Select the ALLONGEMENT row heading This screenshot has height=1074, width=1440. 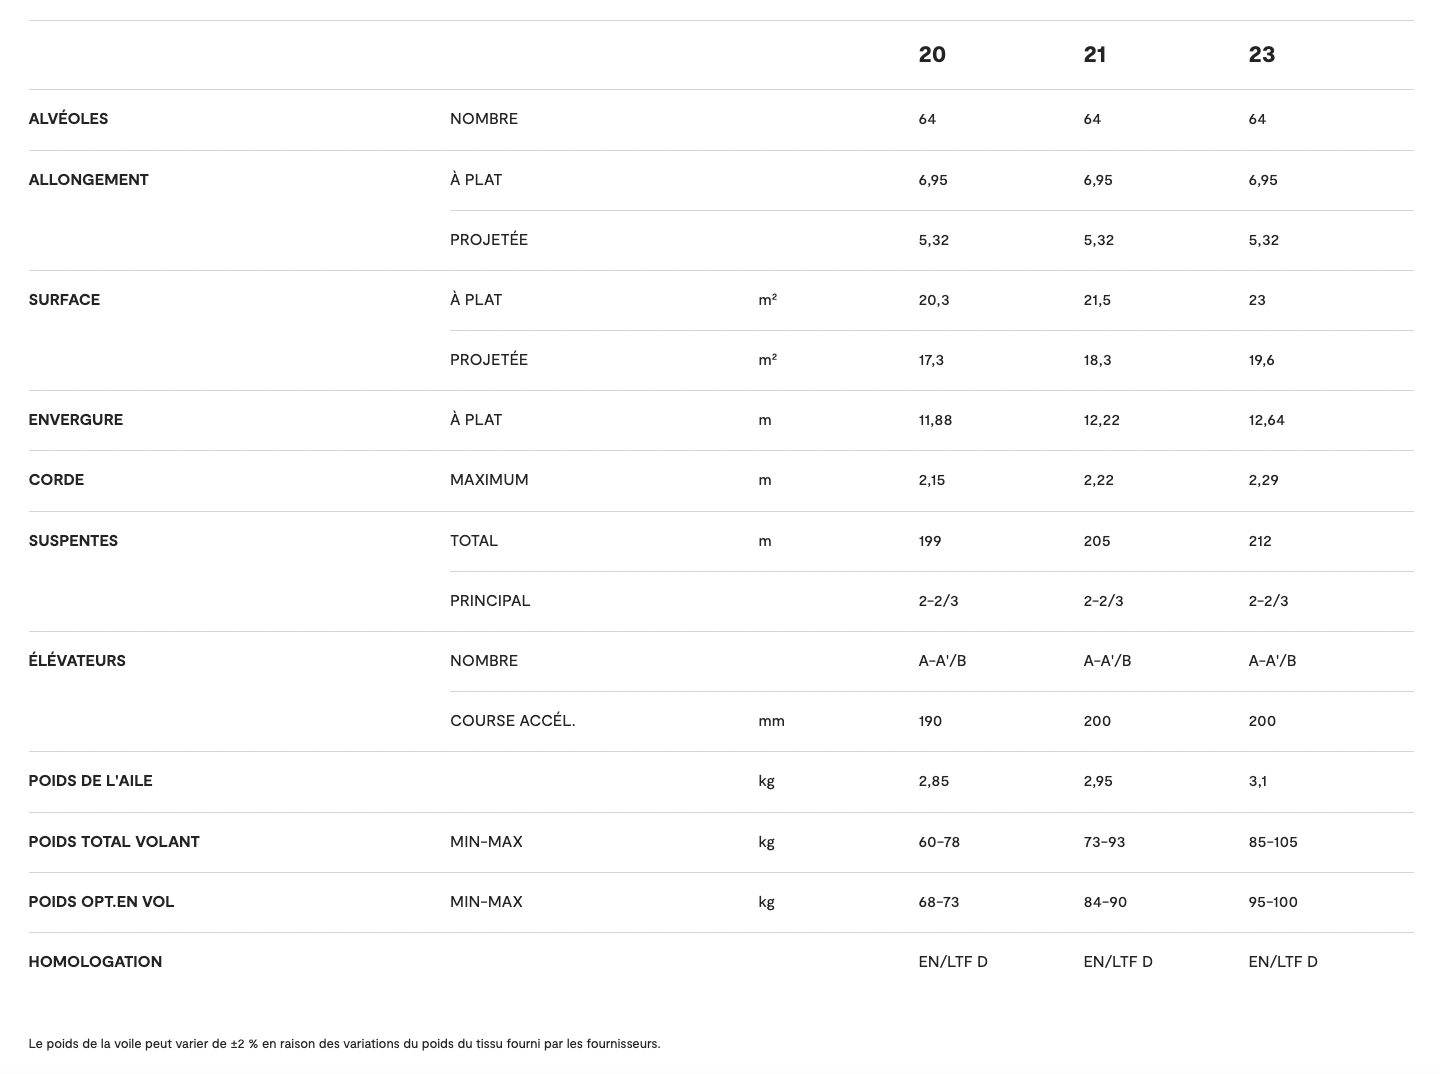pyautogui.click(x=88, y=180)
